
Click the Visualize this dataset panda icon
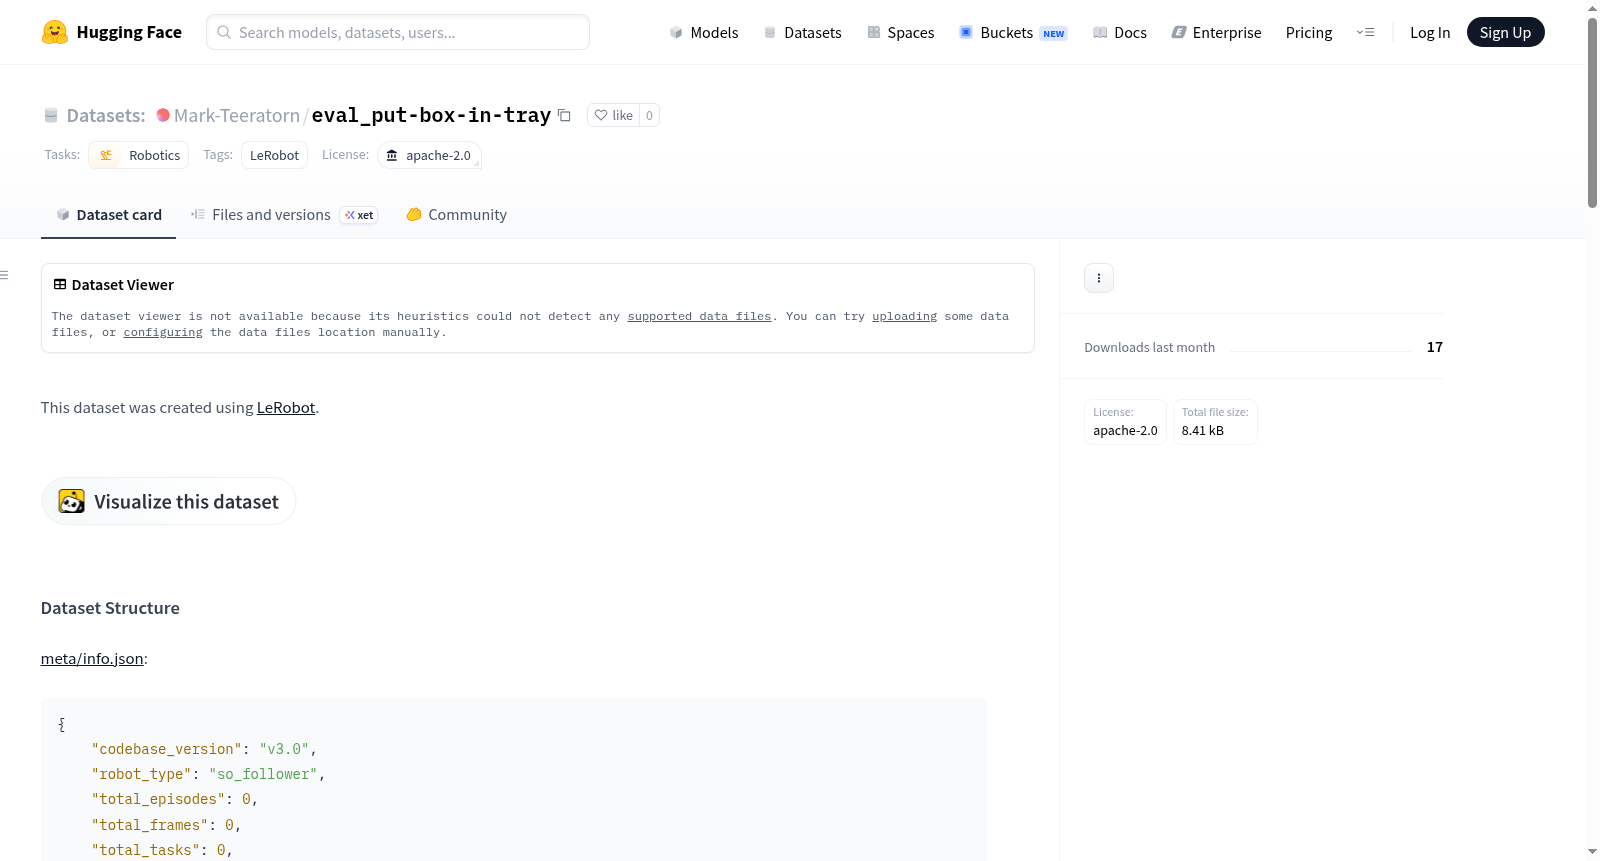(71, 501)
